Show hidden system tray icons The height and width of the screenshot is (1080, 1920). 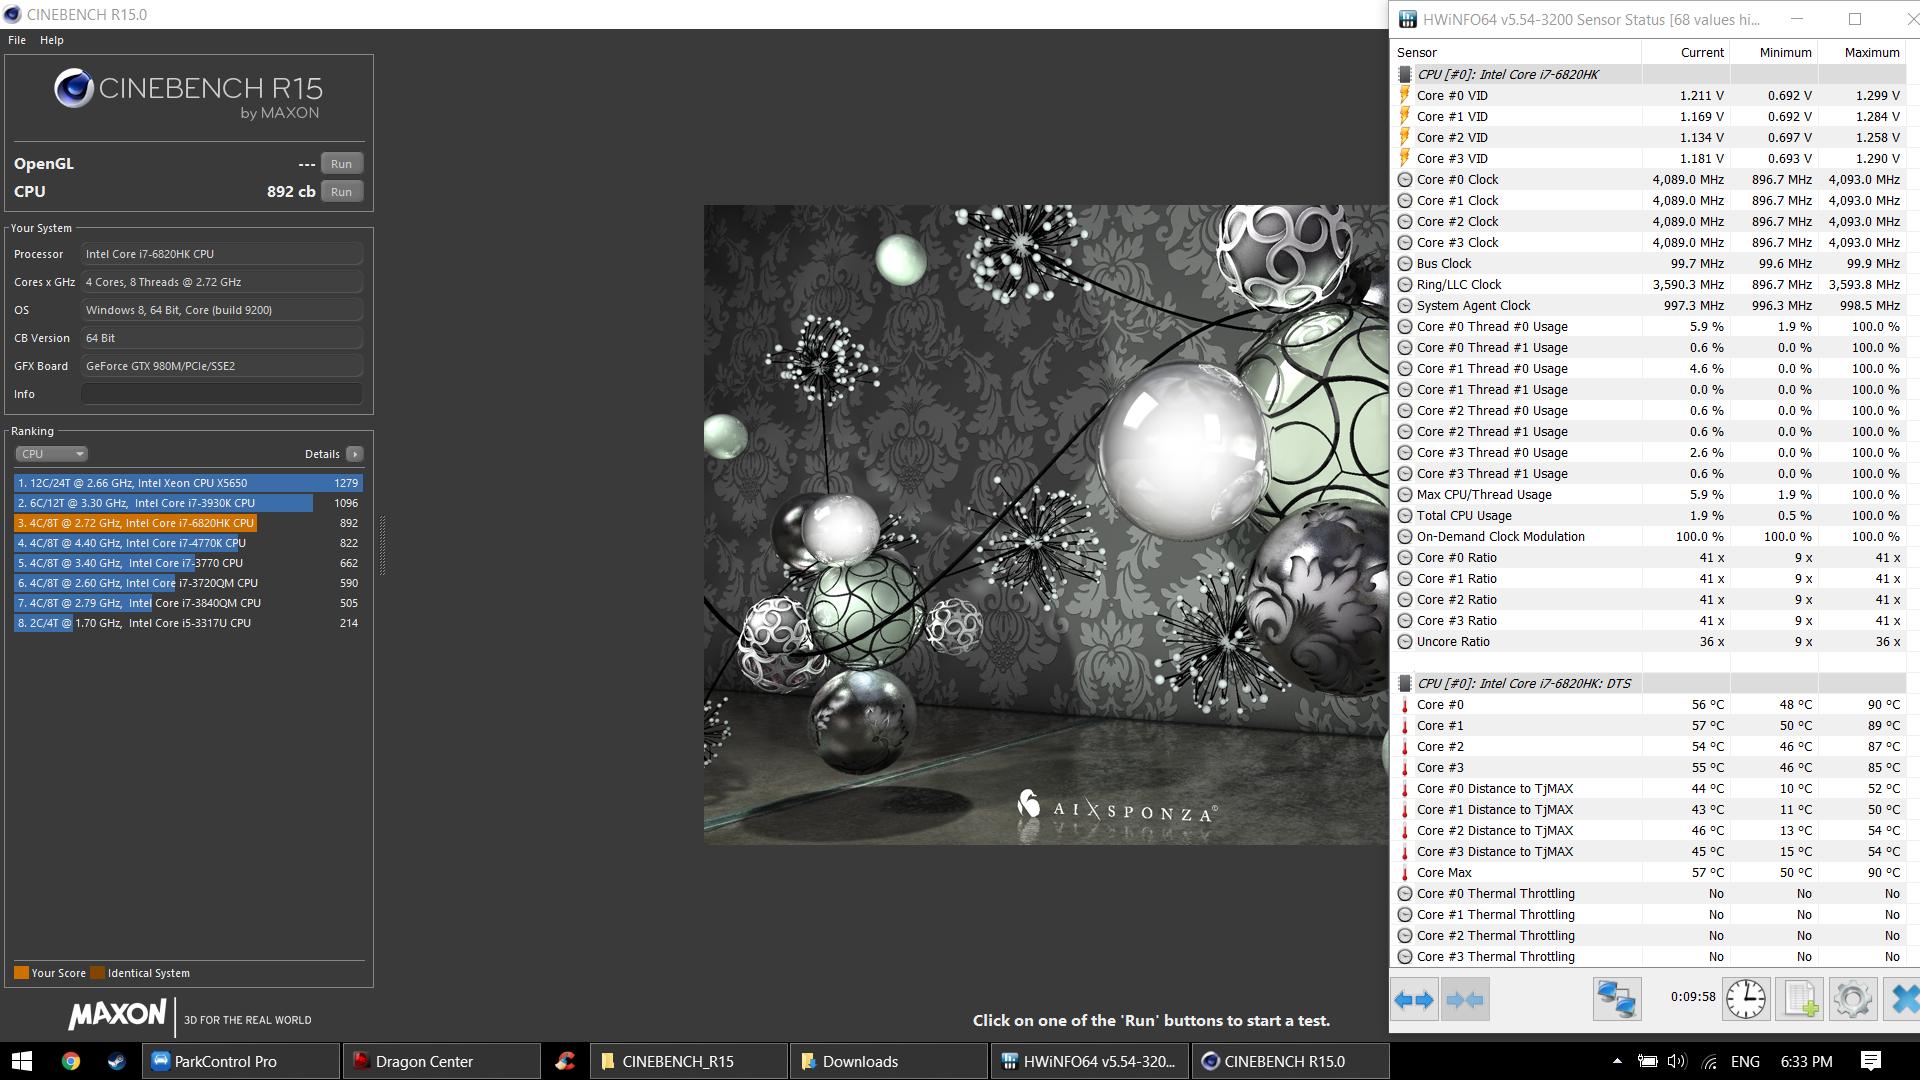coord(1617,1061)
